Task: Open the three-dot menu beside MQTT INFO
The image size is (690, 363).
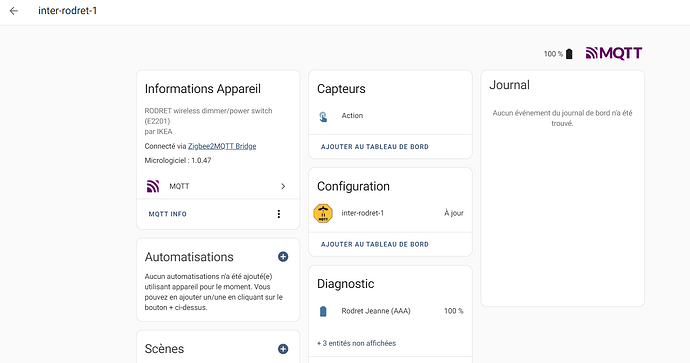Action: [279, 214]
